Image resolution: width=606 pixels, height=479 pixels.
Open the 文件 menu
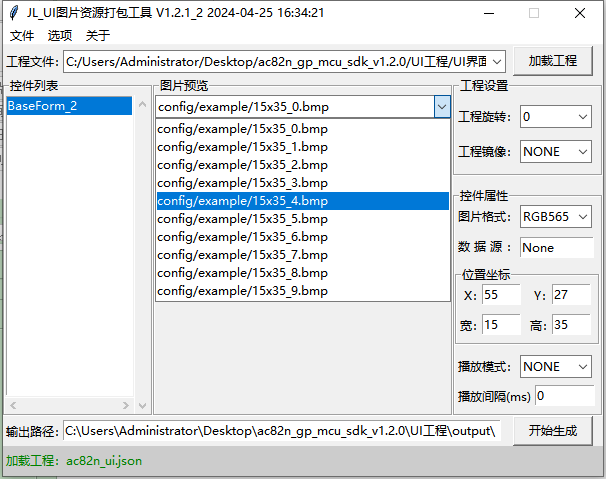click(x=21, y=35)
